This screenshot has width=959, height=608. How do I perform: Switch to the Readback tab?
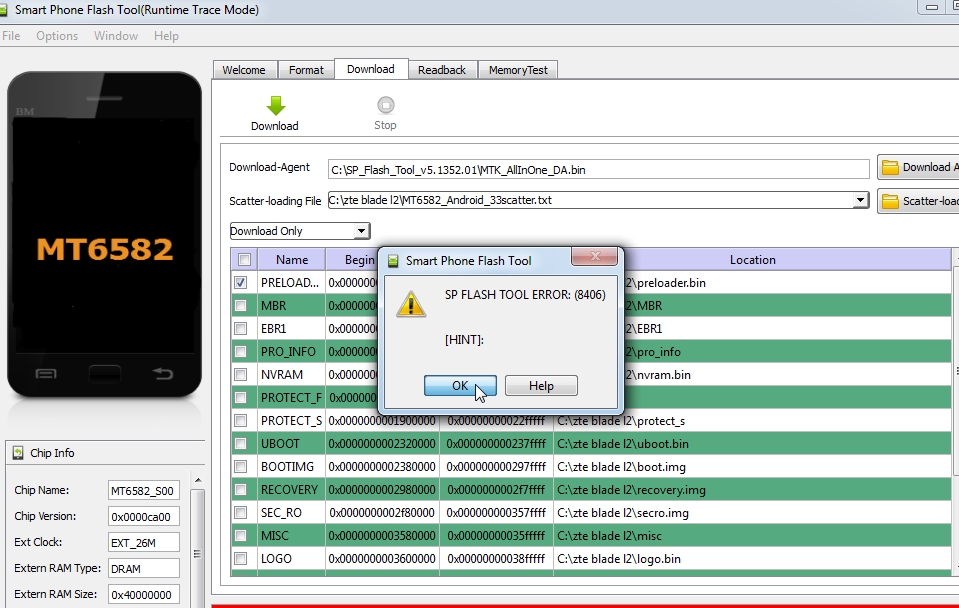click(x=441, y=70)
